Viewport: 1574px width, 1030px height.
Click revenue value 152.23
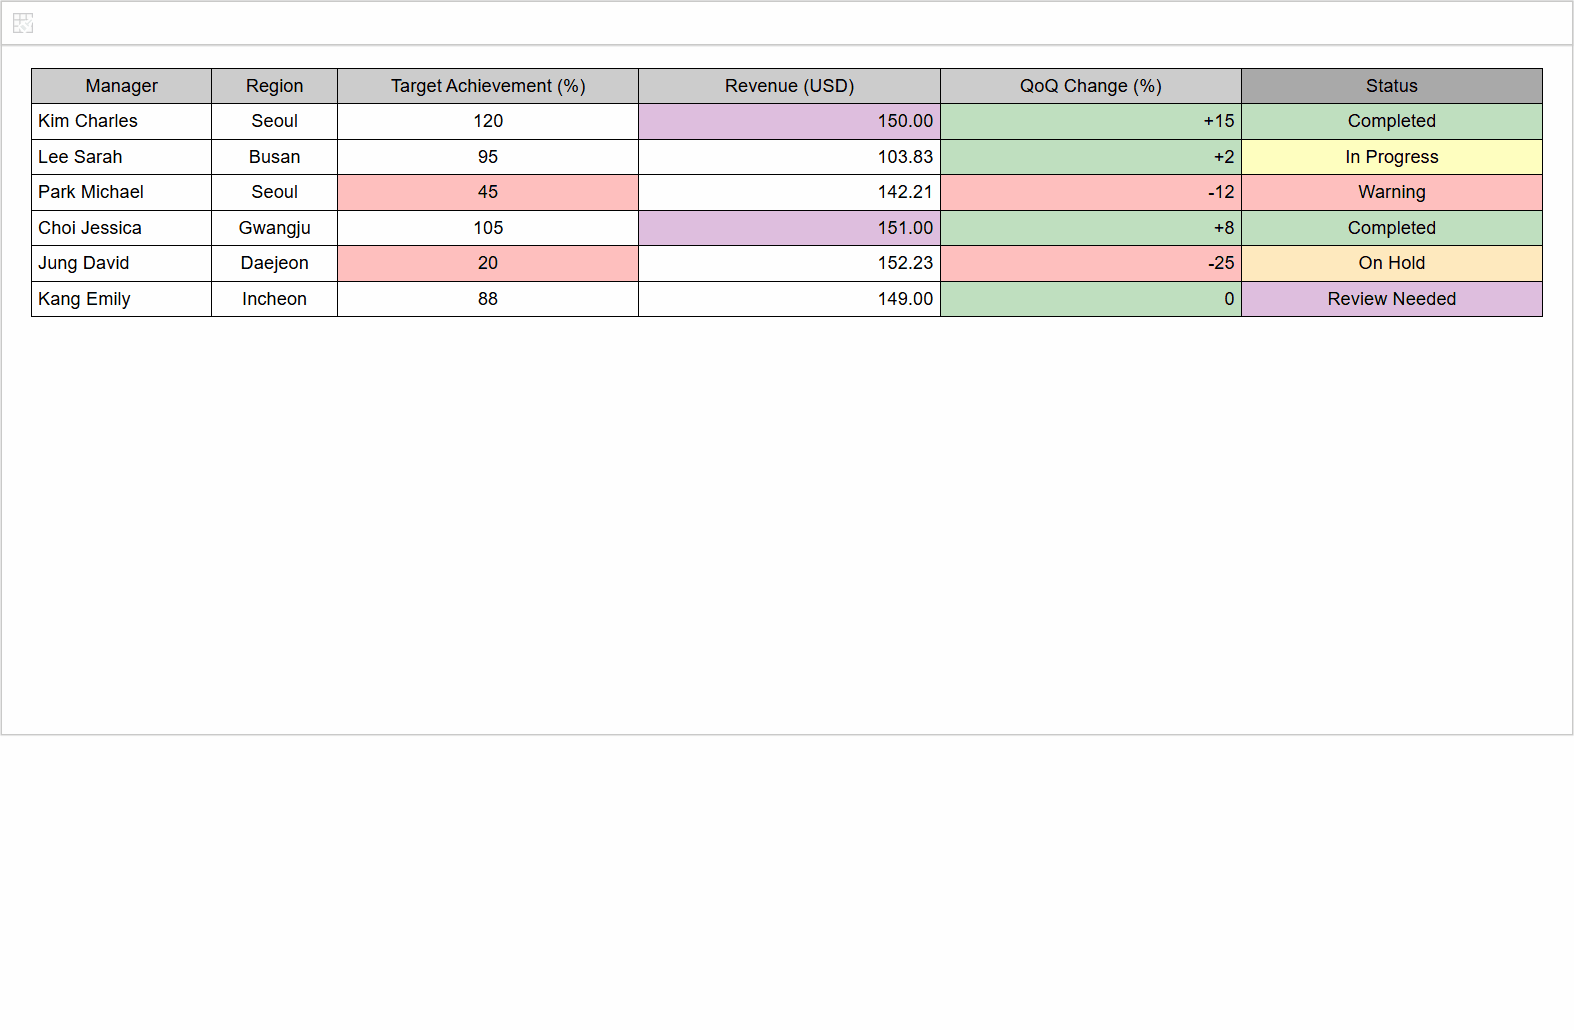(789, 263)
